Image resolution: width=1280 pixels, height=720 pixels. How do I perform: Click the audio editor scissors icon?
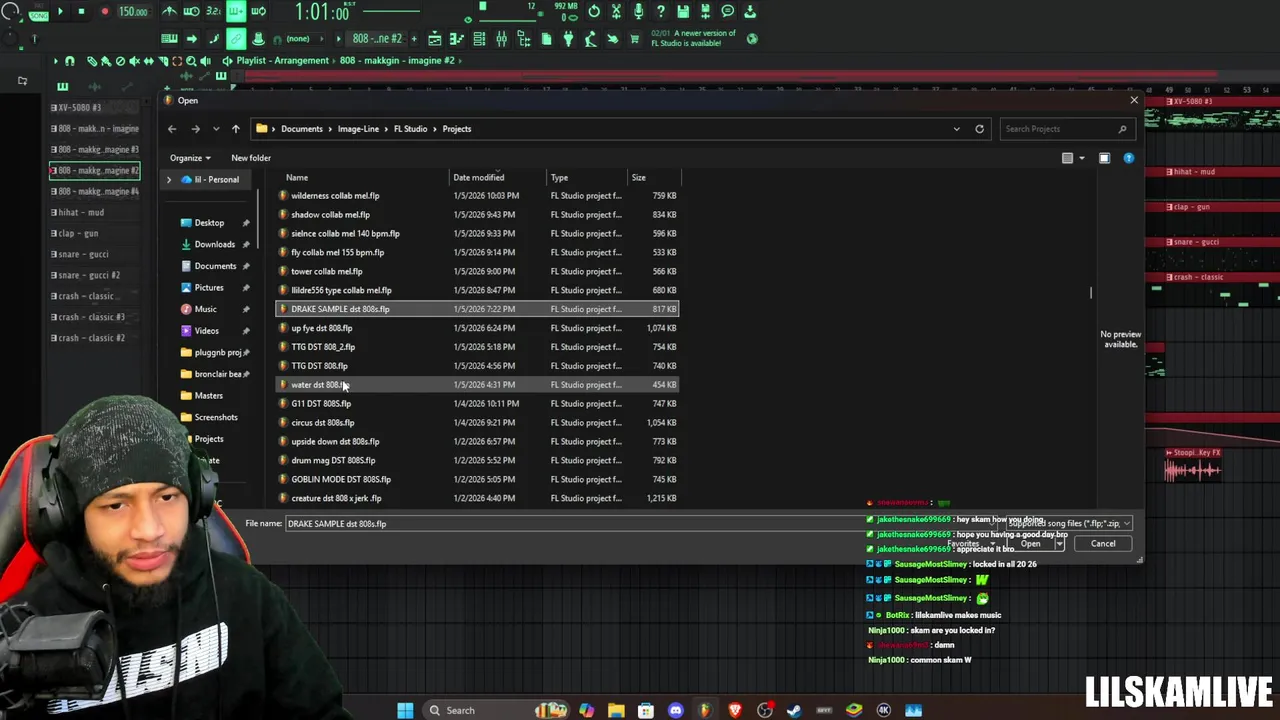pyautogui.click(x=616, y=11)
